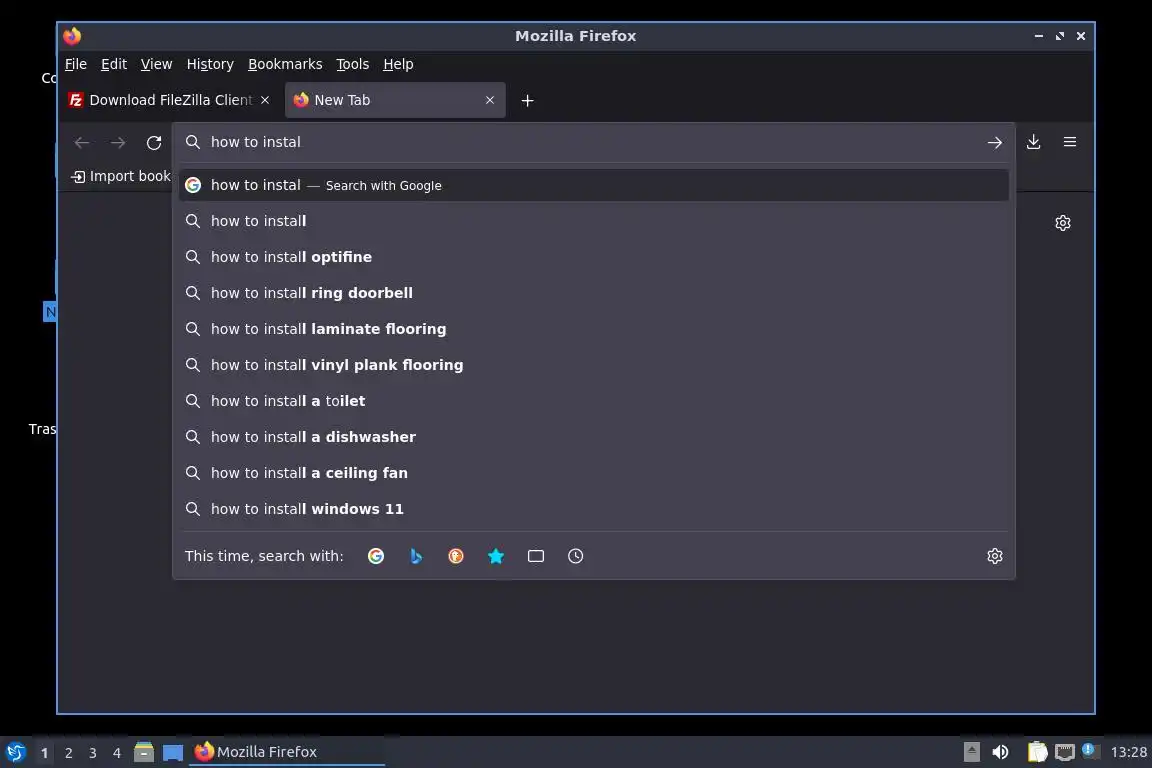The image size is (1152, 768).
Task: Choose suggestion 'how to install optifine'
Action: (x=594, y=257)
